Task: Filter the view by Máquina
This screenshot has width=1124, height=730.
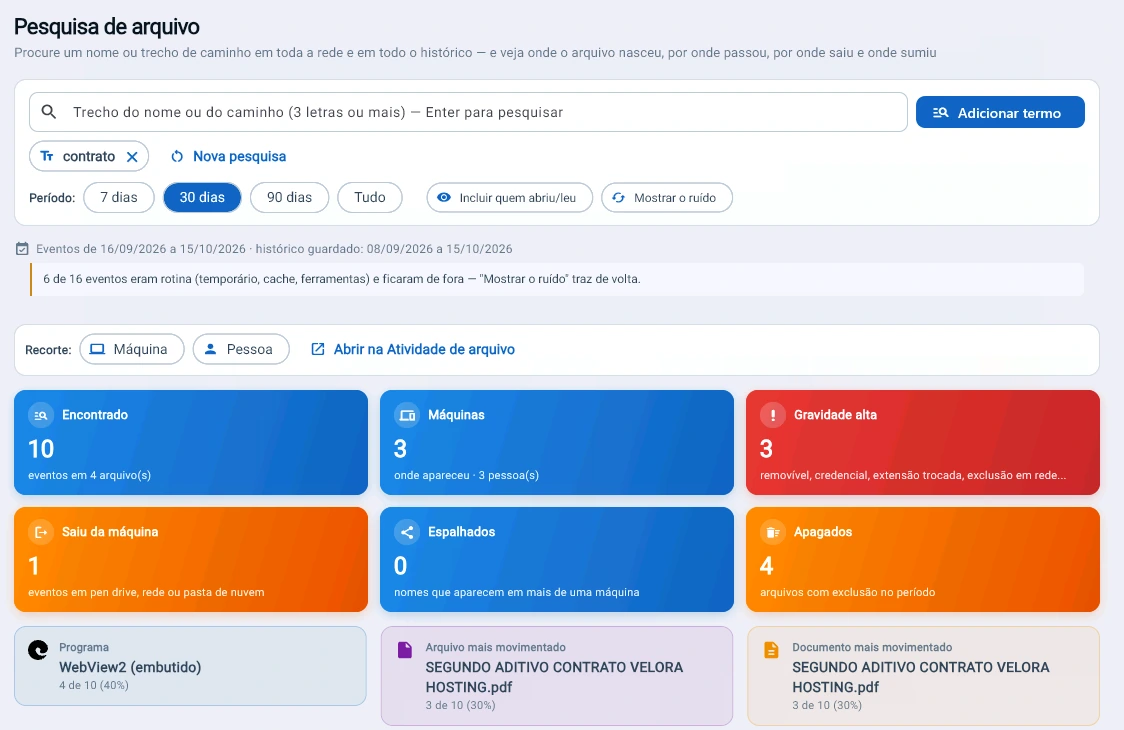Action: click(132, 349)
